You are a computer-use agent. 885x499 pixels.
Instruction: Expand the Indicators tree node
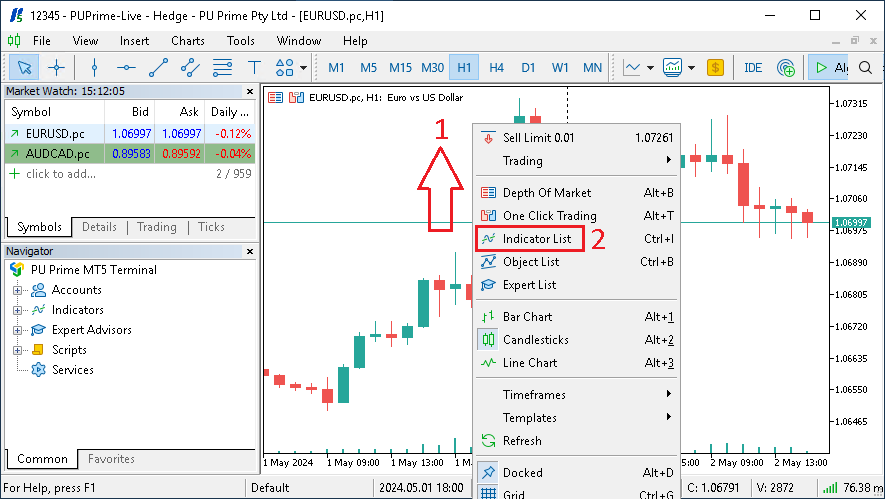17,310
